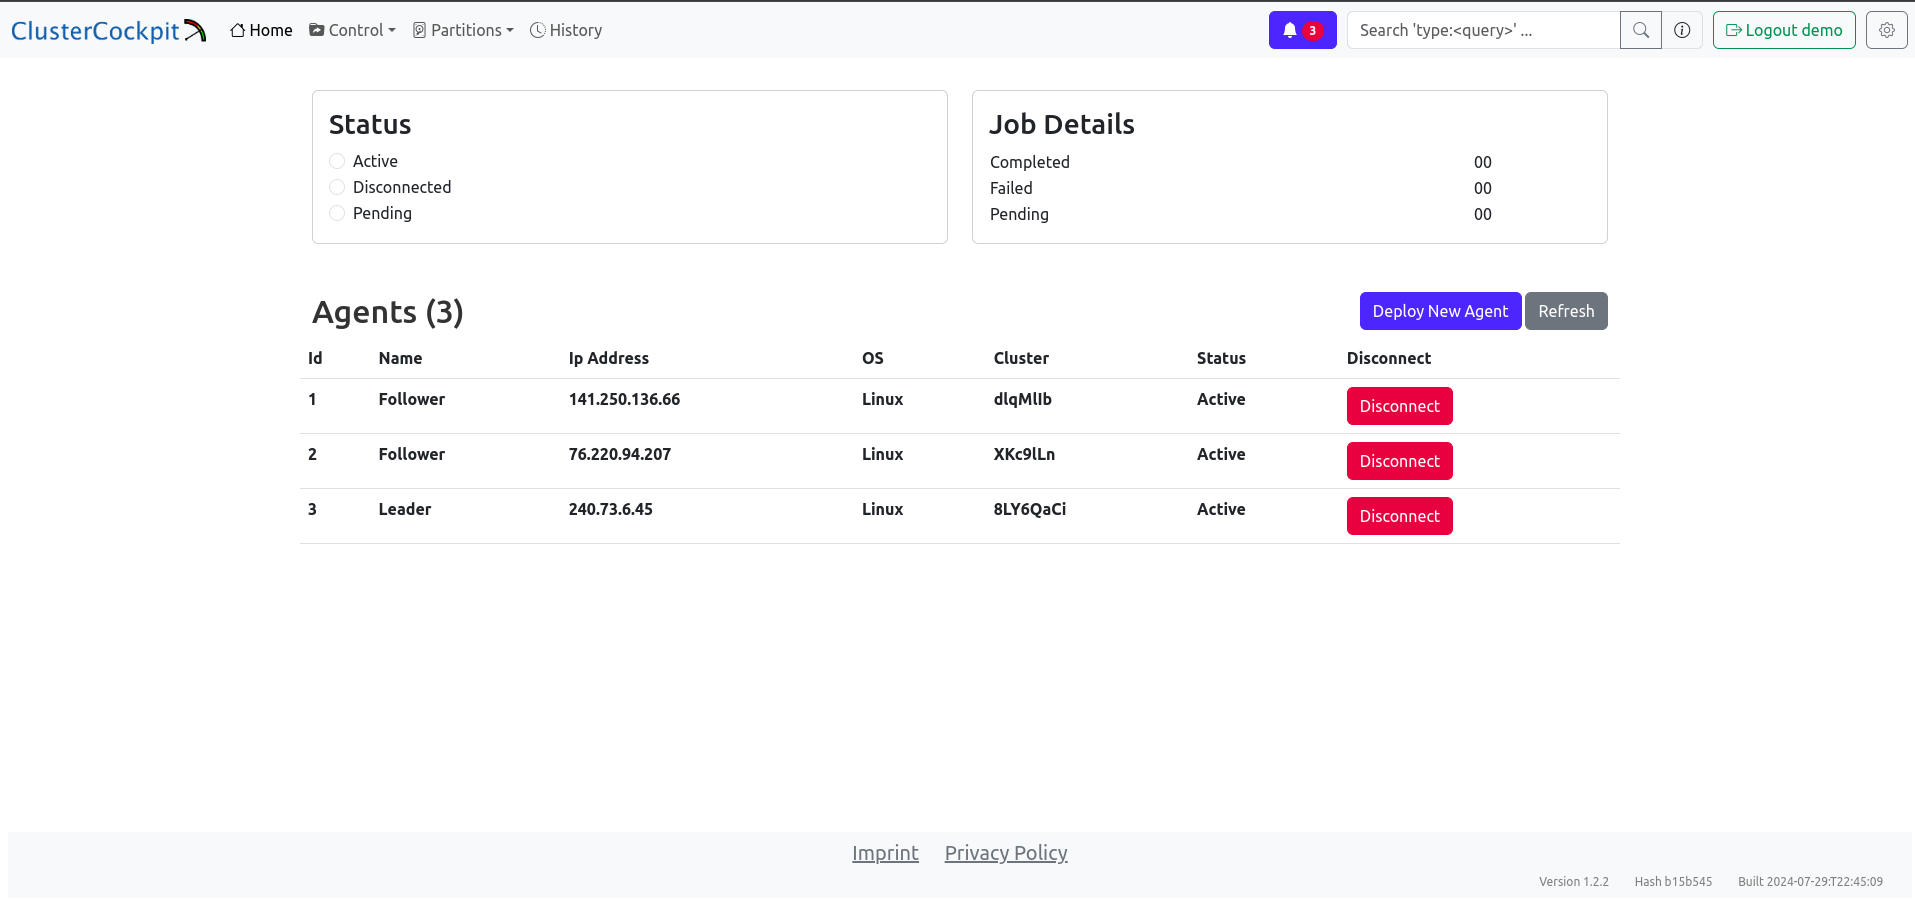Click the Control folder icon
The height and width of the screenshot is (906, 1915).
[317, 30]
